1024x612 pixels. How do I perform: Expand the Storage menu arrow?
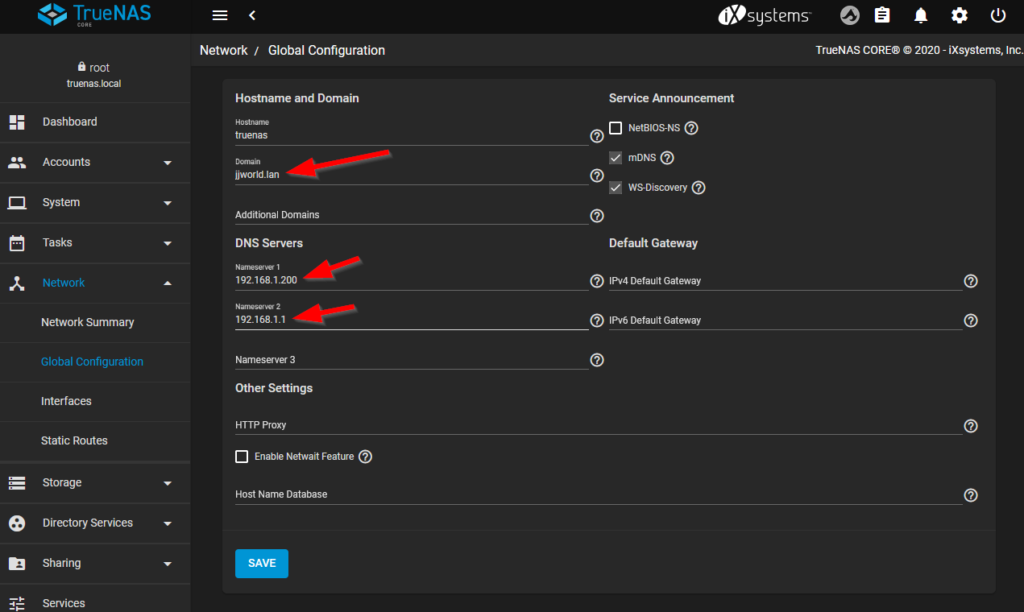(x=168, y=483)
